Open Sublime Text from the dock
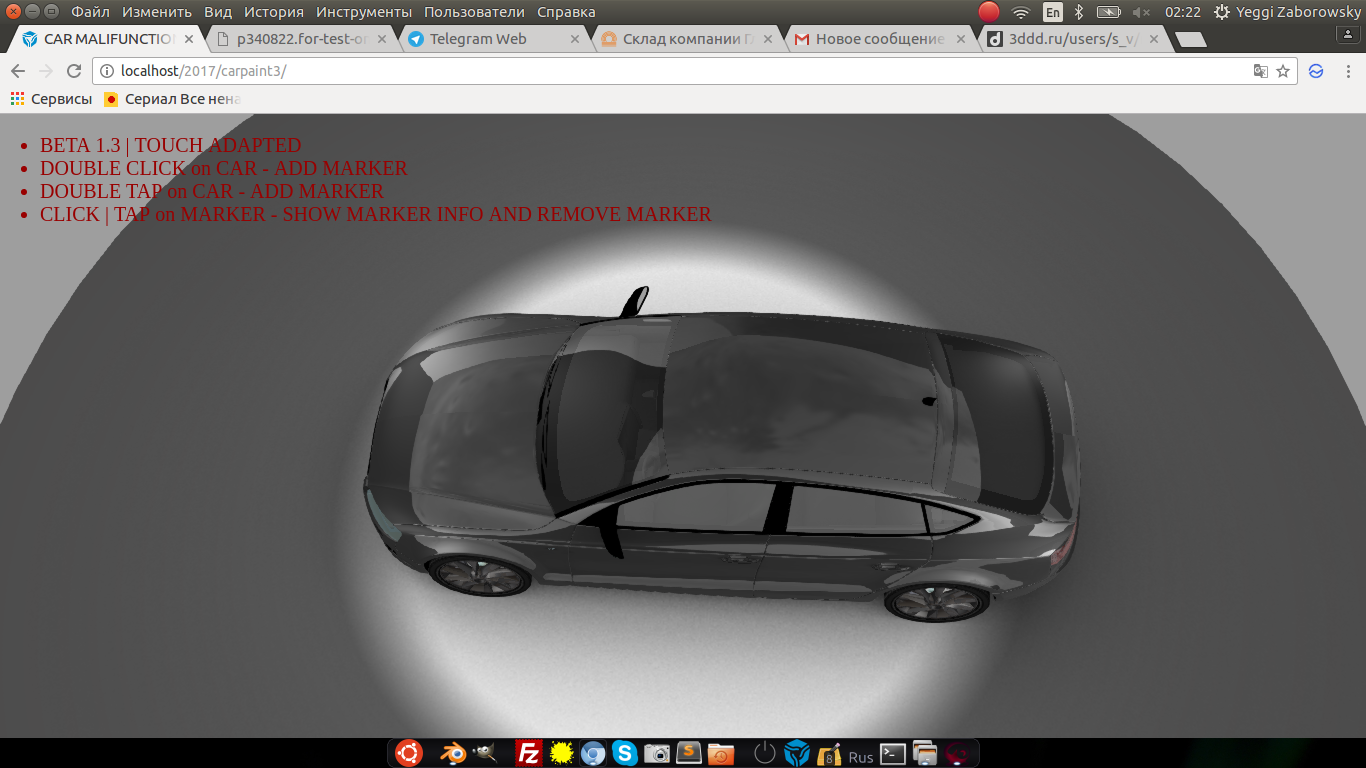Viewport: 1366px width, 768px height. click(x=689, y=753)
